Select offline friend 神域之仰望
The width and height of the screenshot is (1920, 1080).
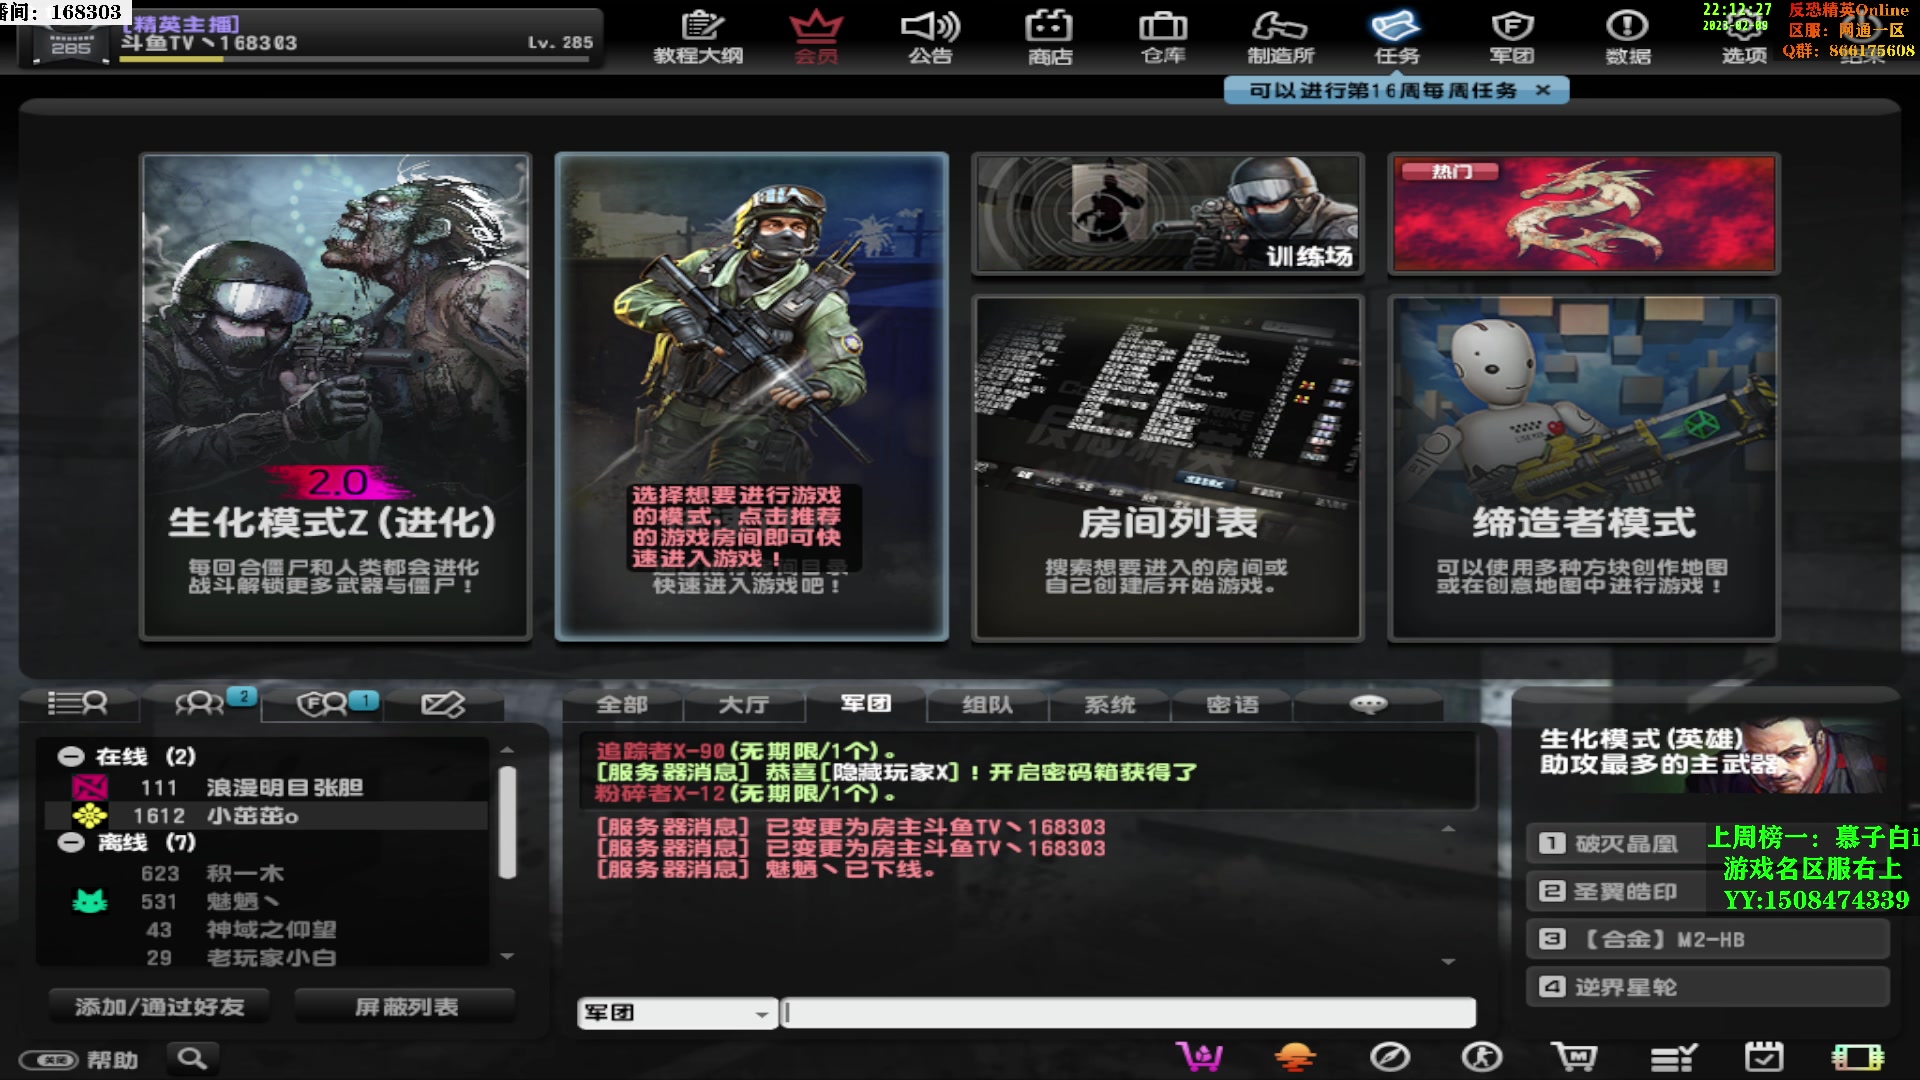[266, 929]
